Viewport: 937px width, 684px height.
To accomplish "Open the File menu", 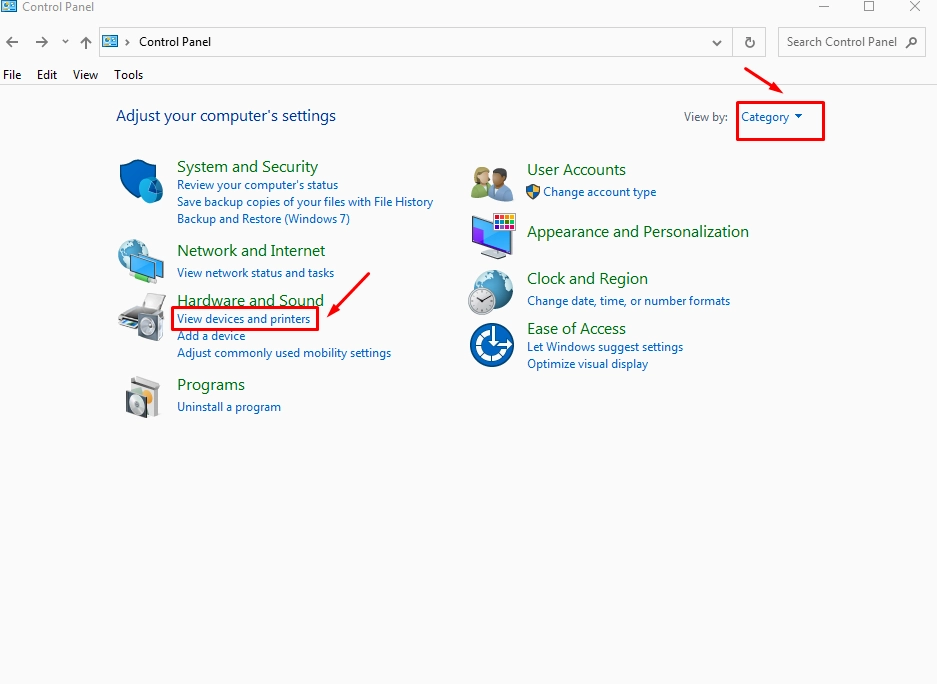I will [x=12, y=75].
